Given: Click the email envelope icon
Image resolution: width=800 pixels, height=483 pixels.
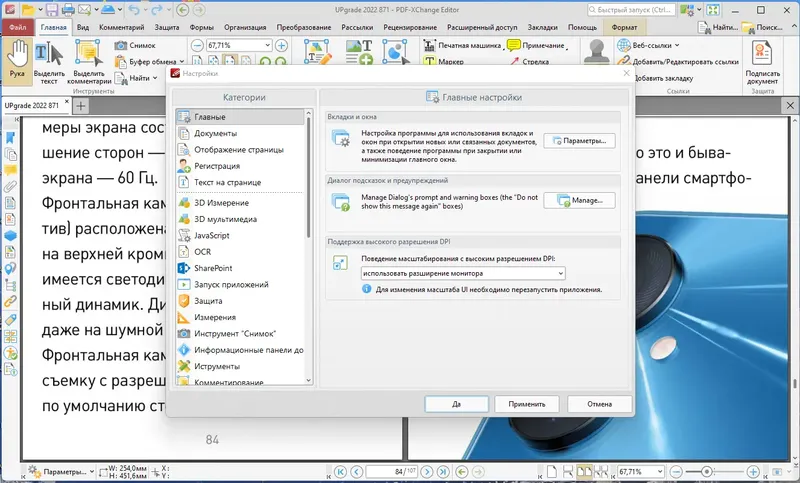Looking at the screenshot, I should 84,10.
